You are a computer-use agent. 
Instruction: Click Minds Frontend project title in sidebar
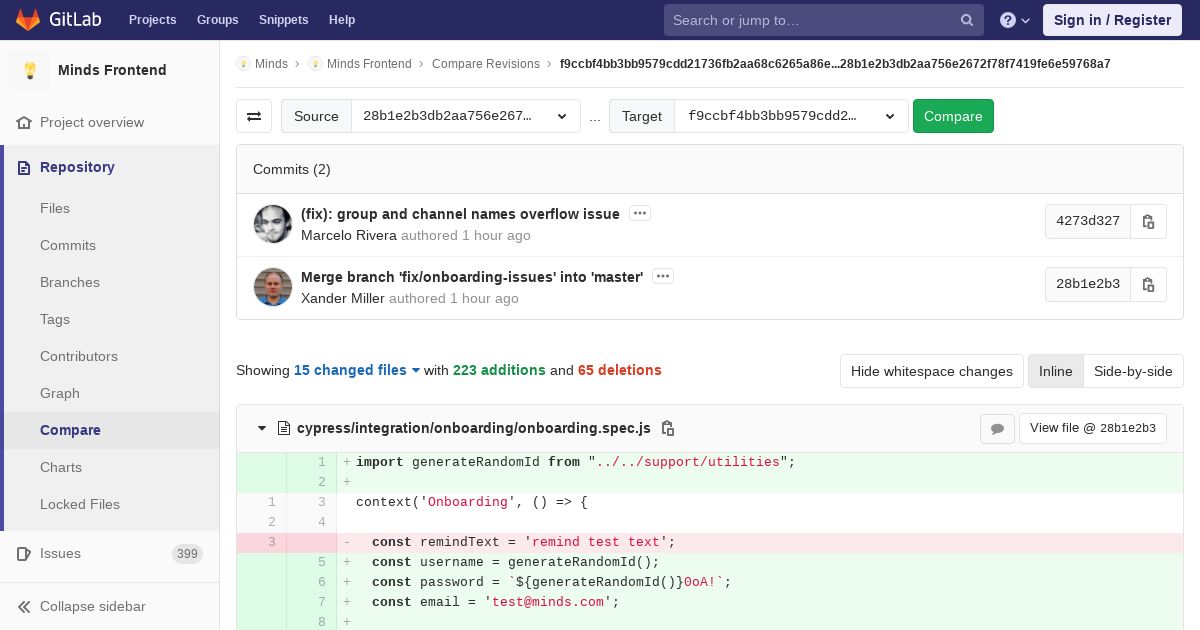[112, 70]
